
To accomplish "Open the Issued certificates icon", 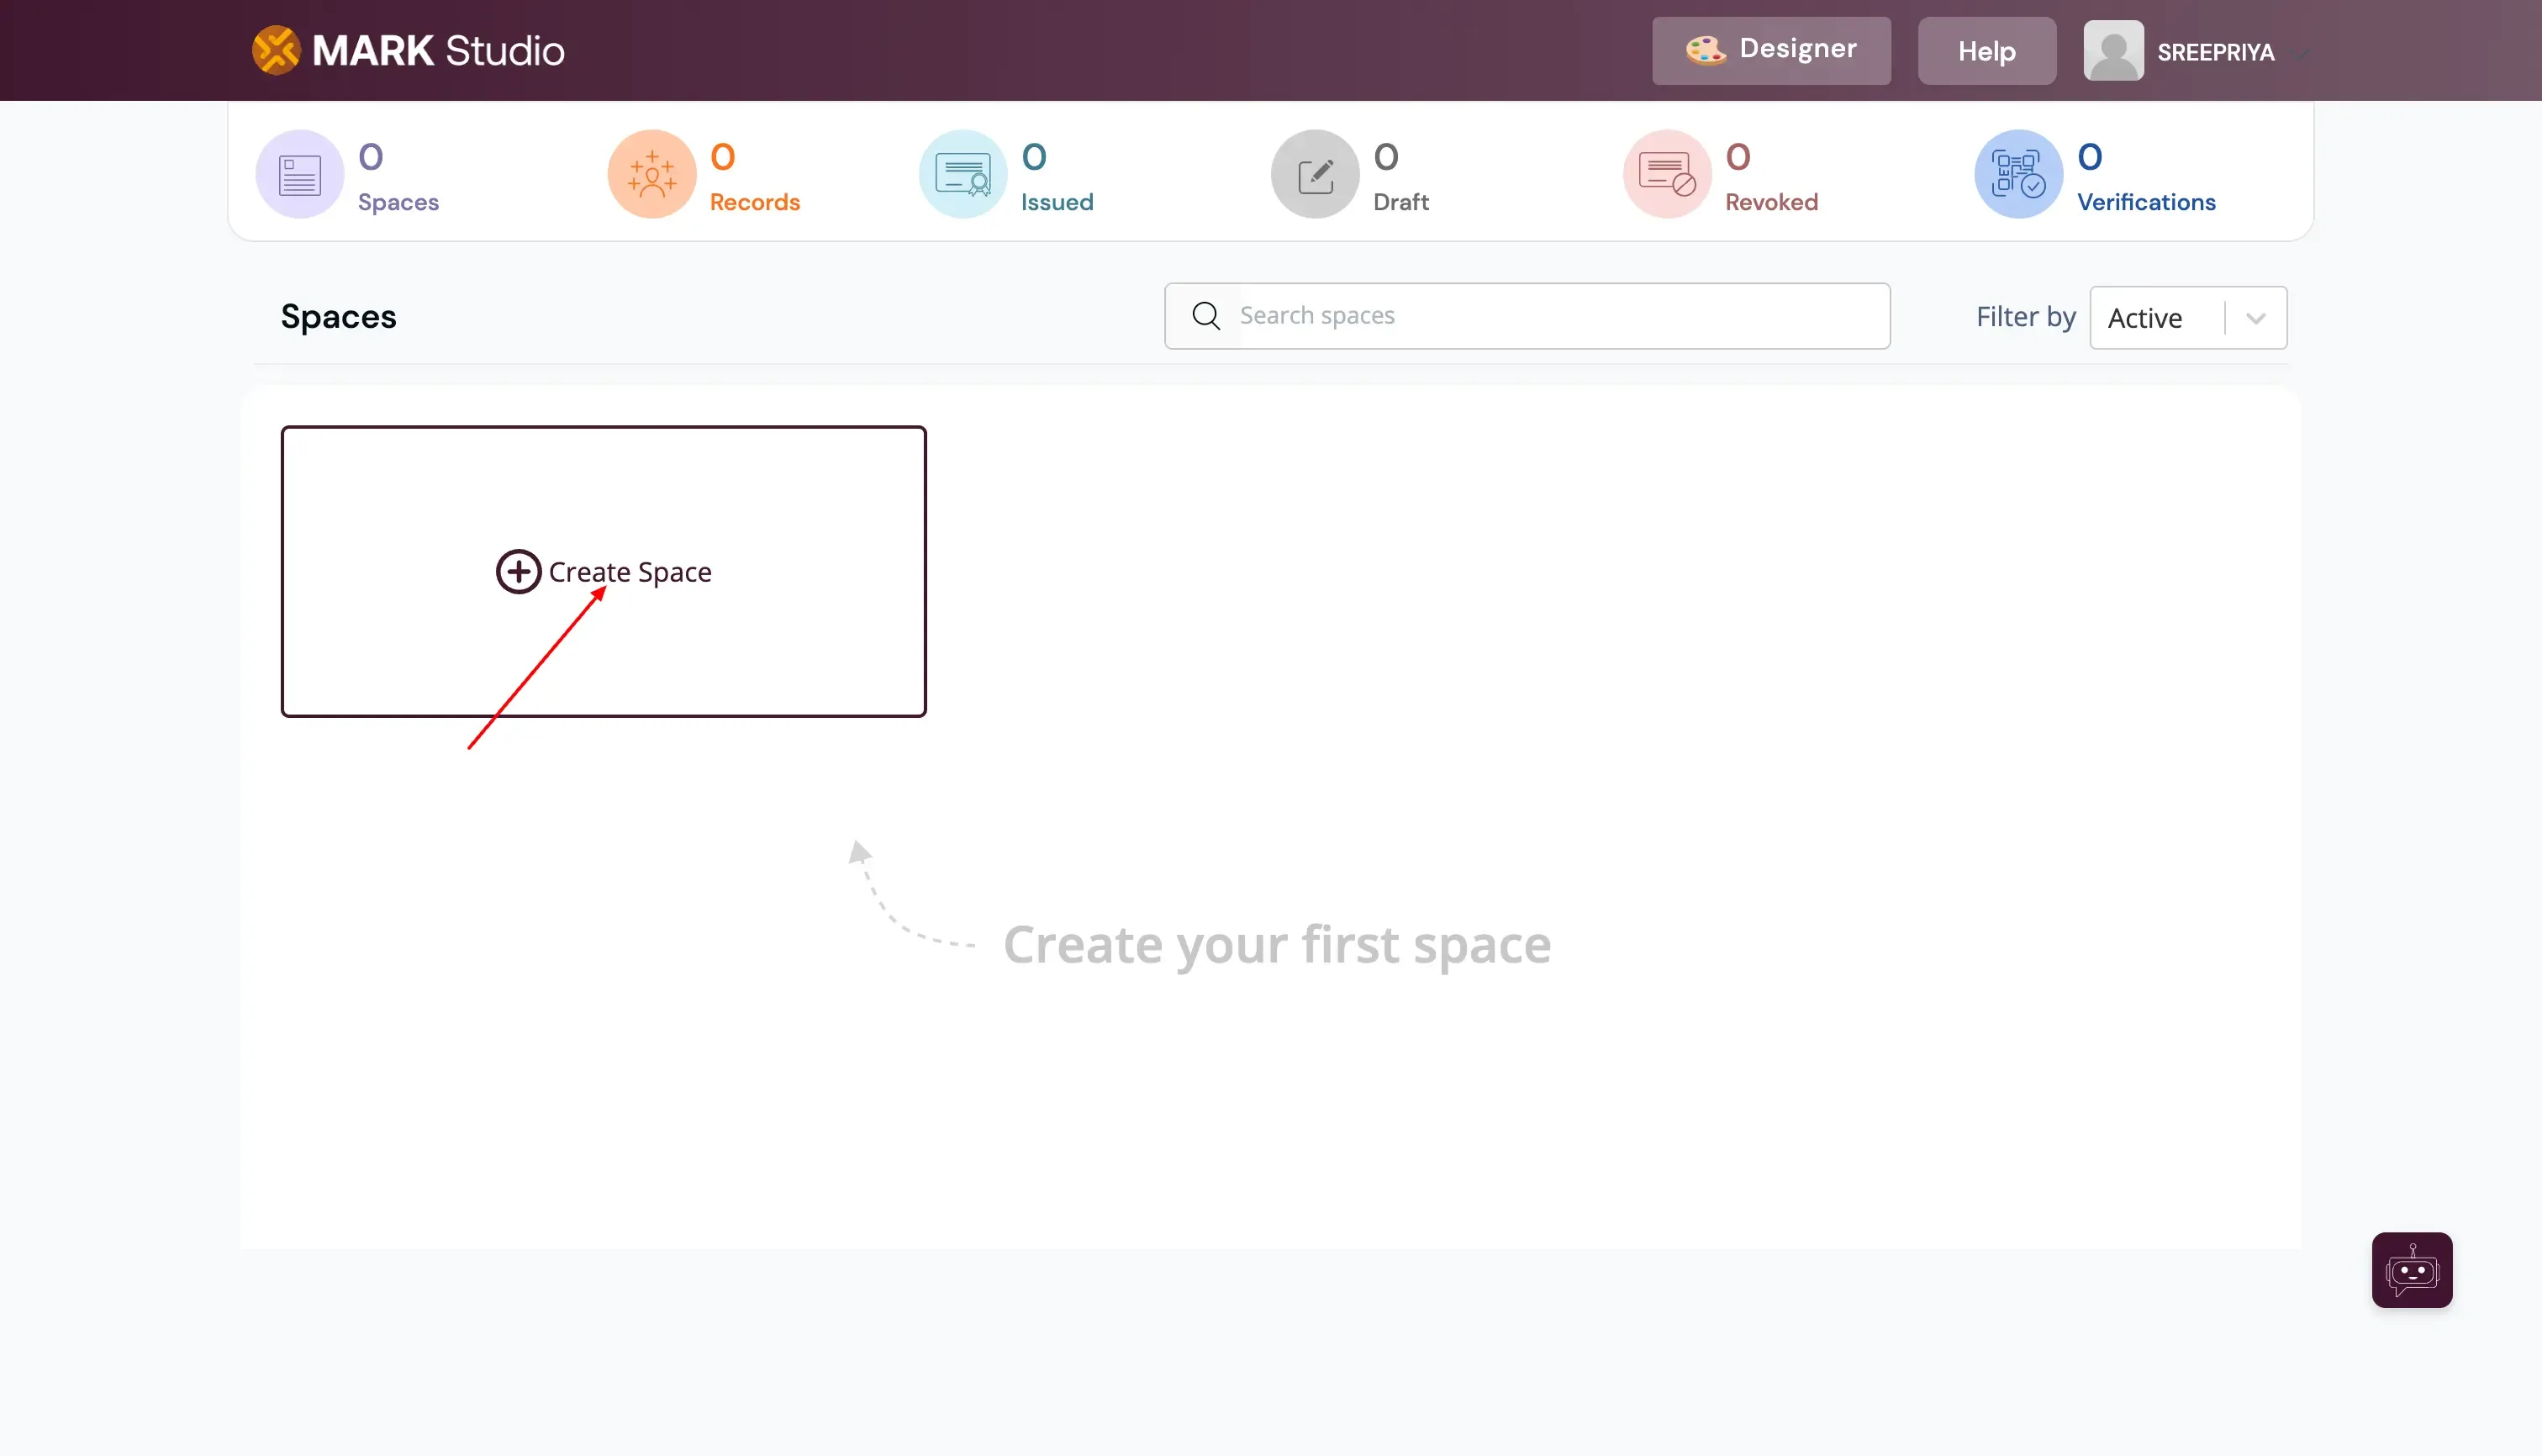I will pos(962,173).
